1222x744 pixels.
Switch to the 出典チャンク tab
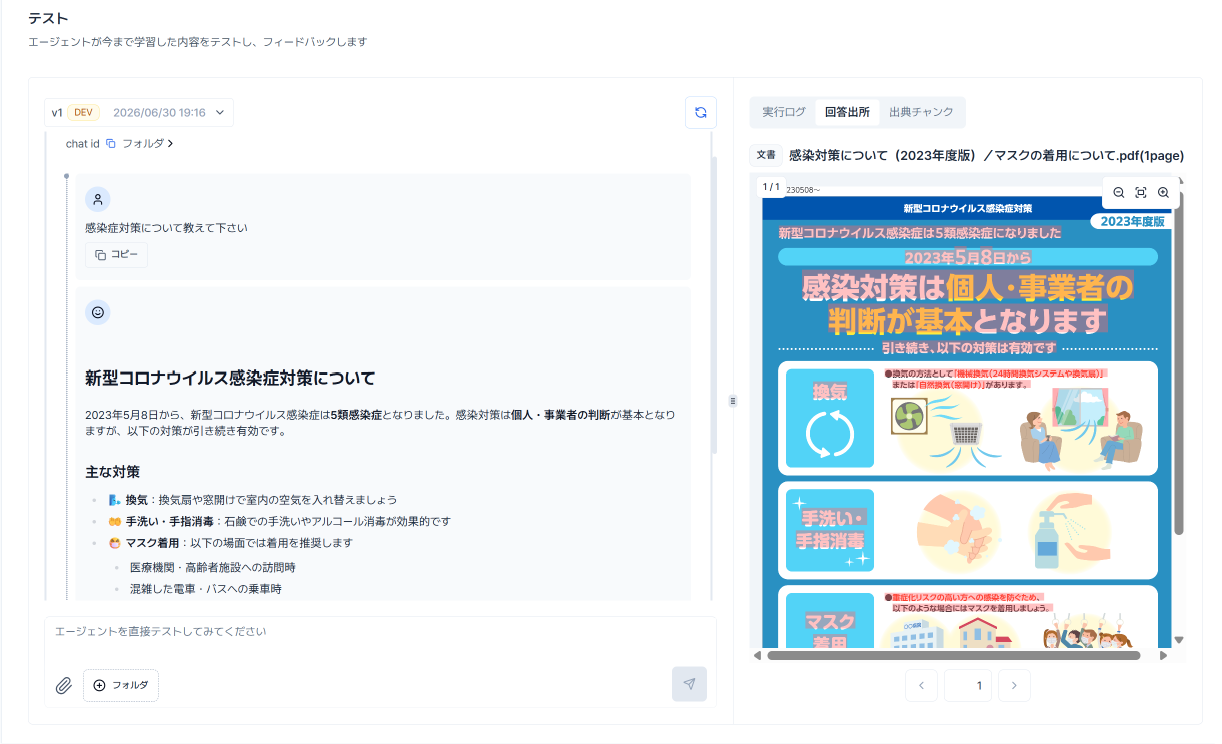tap(921, 112)
